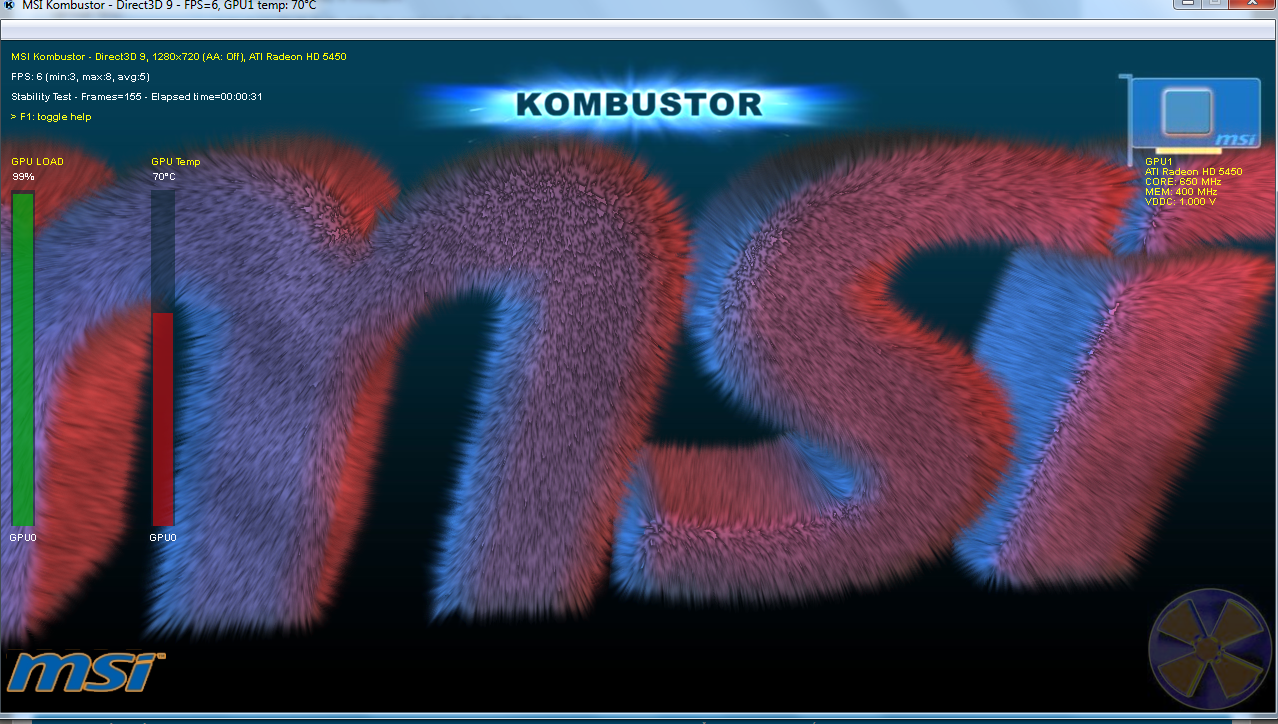
Task: Click the 'FPS: 6 (min:3, max:8, avg:5)' readout
Action: (x=81, y=77)
